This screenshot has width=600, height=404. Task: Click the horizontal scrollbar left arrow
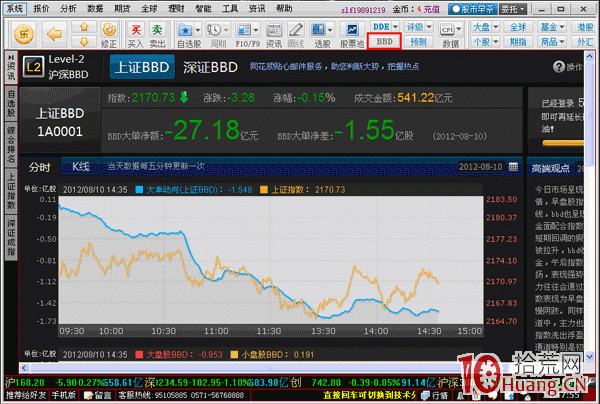pyautogui.click(x=24, y=368)
